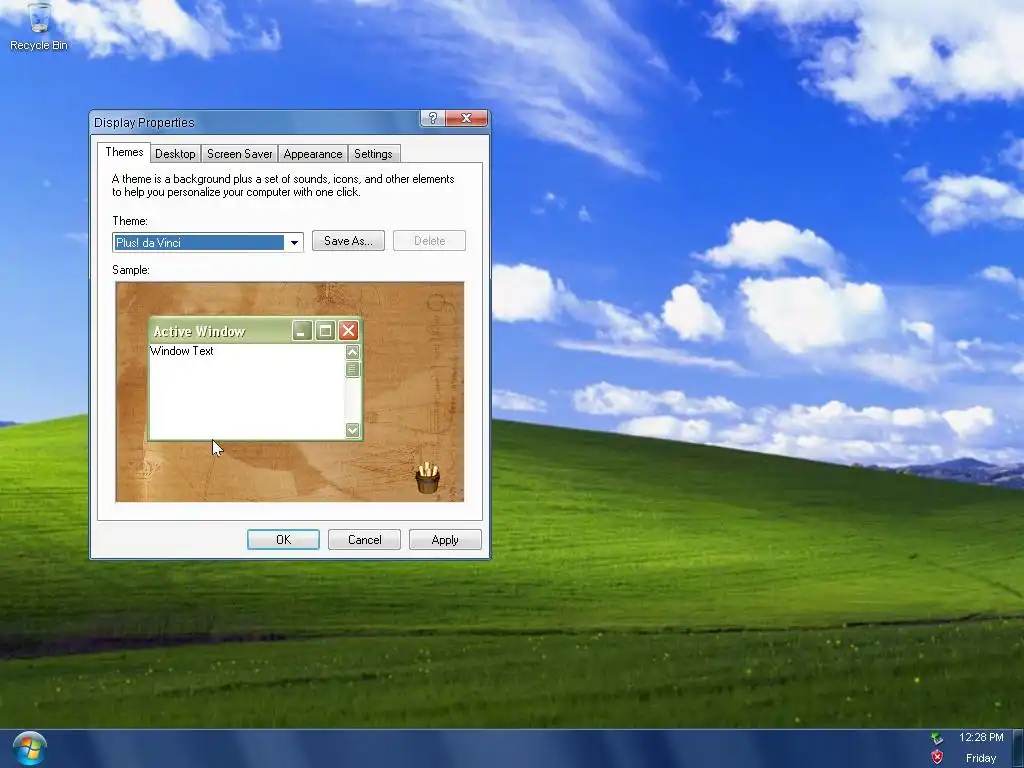The image size is (1024, 768).
Task: Open the Settings tab
Action: point(373,154)
